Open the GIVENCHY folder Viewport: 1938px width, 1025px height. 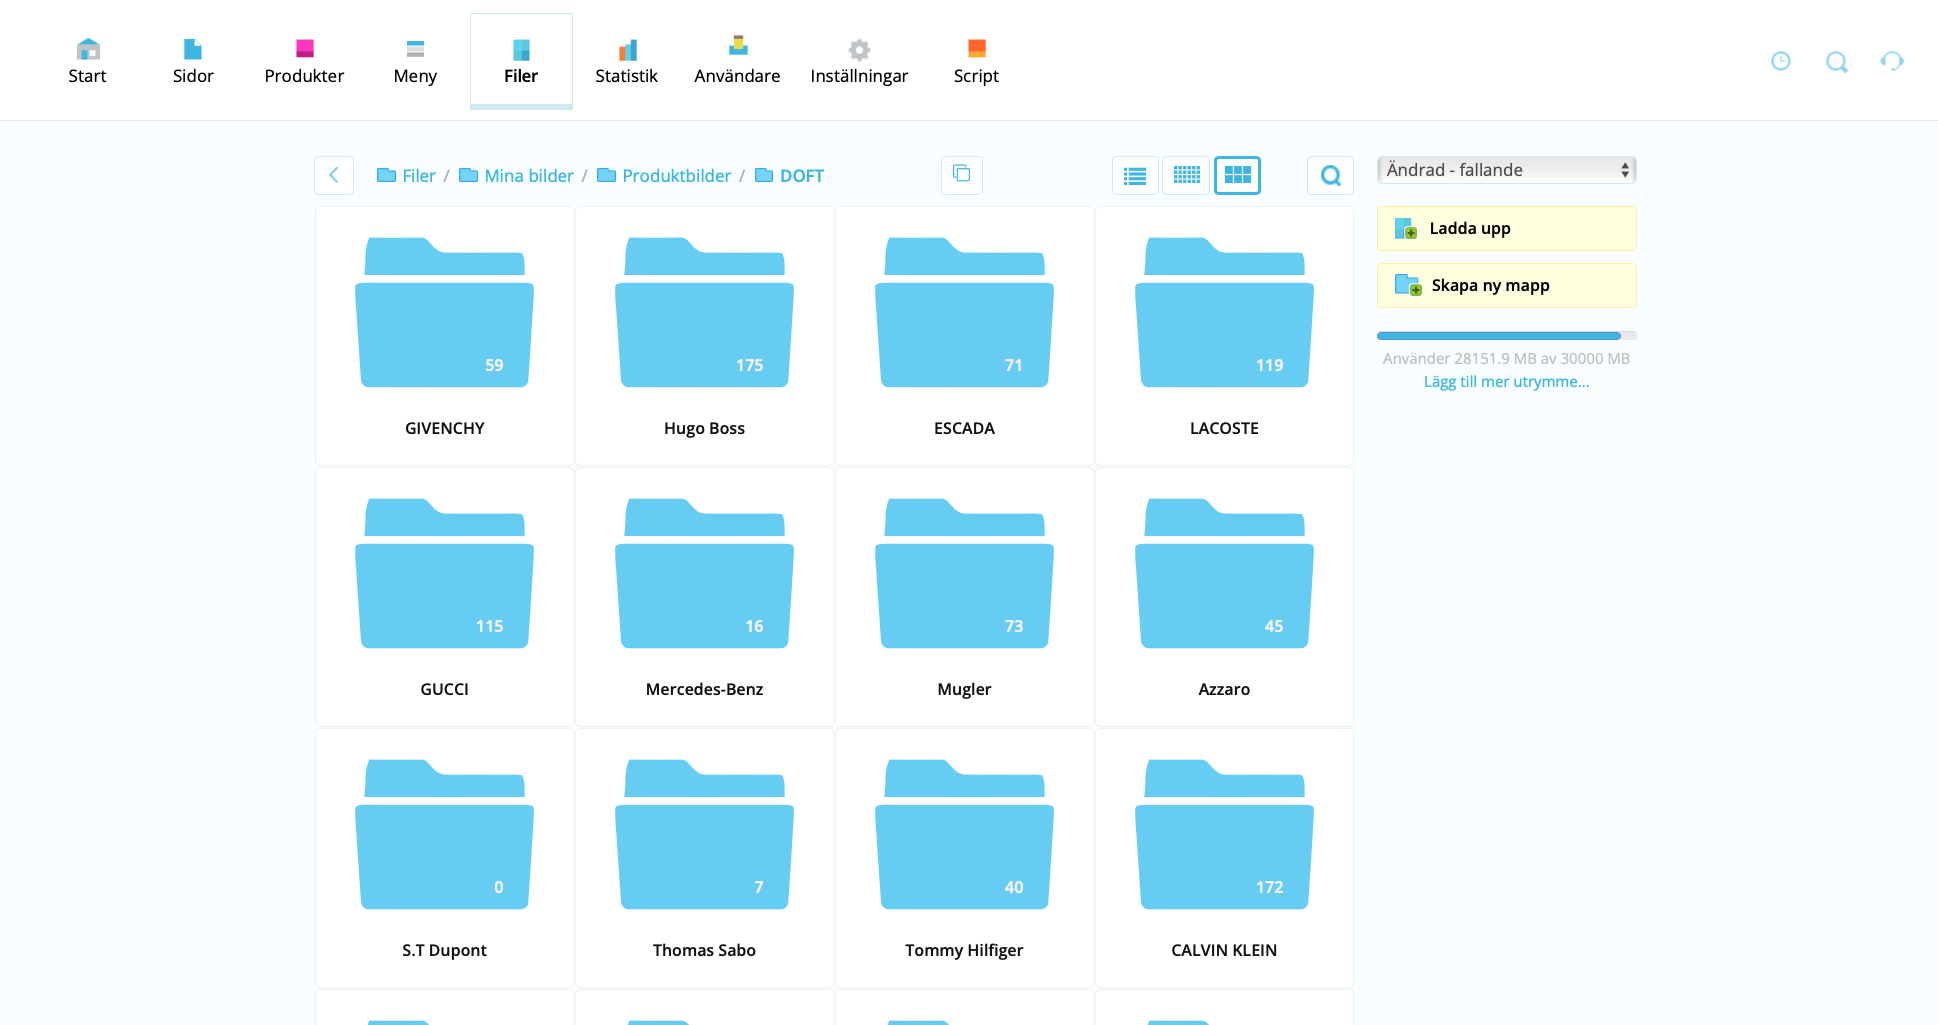click(445, 336)
